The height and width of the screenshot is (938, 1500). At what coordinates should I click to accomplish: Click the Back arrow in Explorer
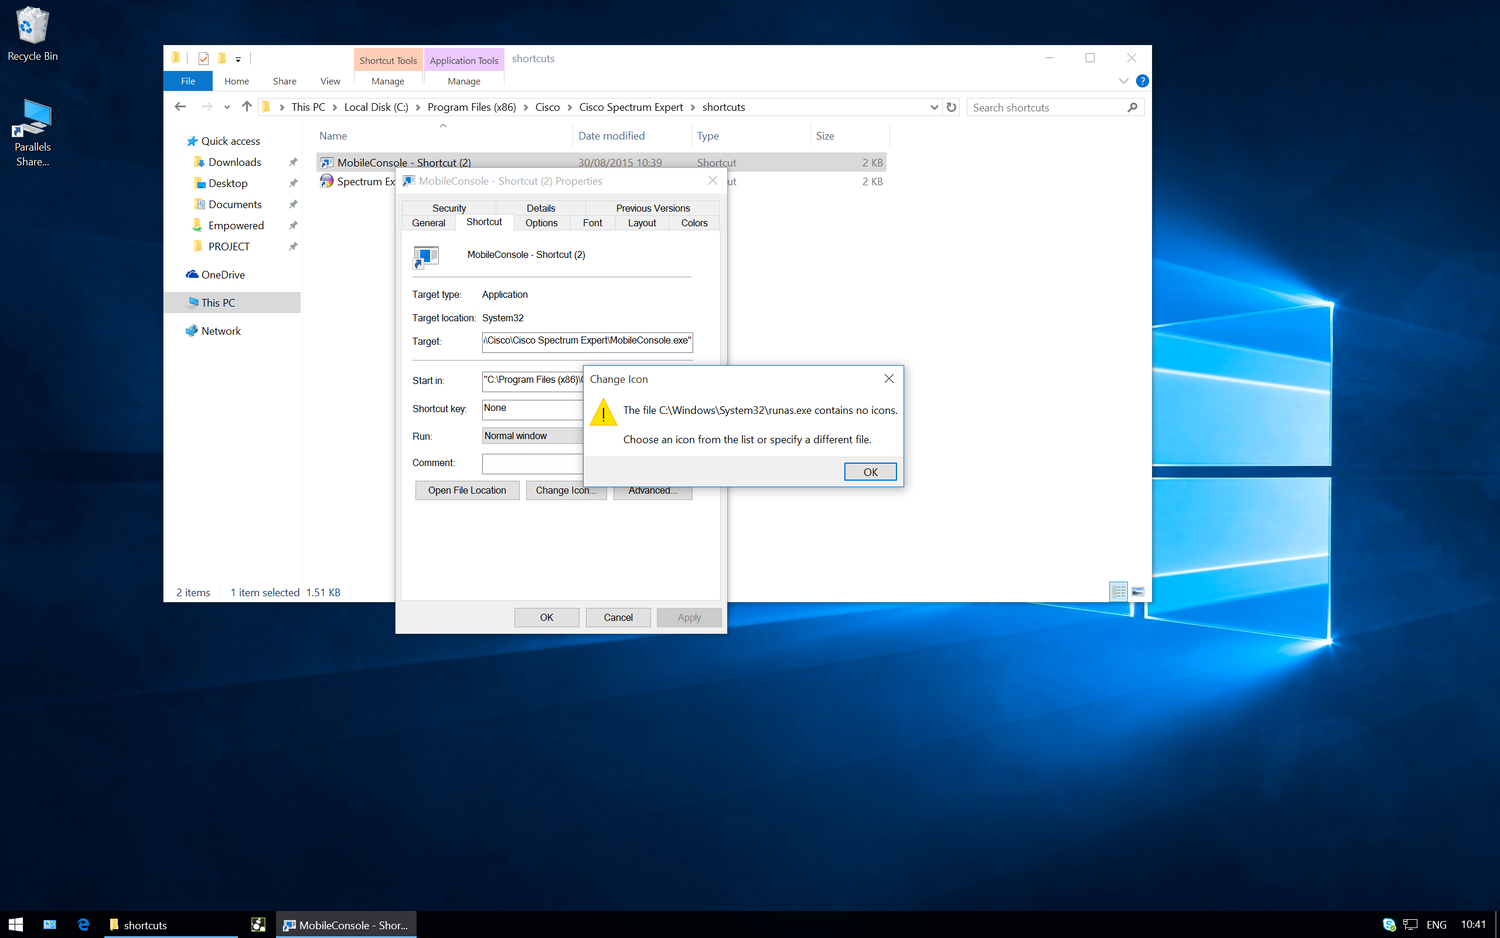pos(180,107)
